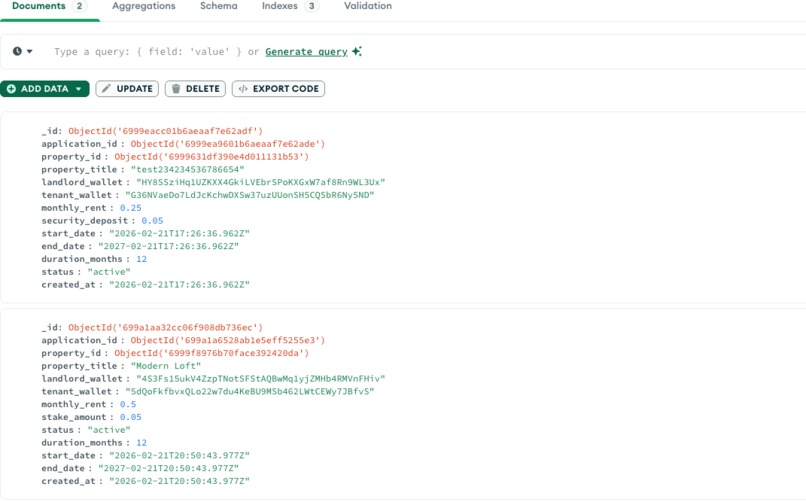Click the end_date value 2027-02-21T20:50:43.977Z
Screen dimensions: 806x502
tap(169, 468)
